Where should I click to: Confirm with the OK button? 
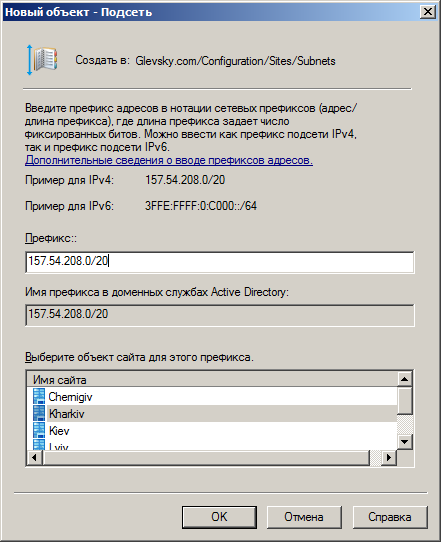[219, 517]
